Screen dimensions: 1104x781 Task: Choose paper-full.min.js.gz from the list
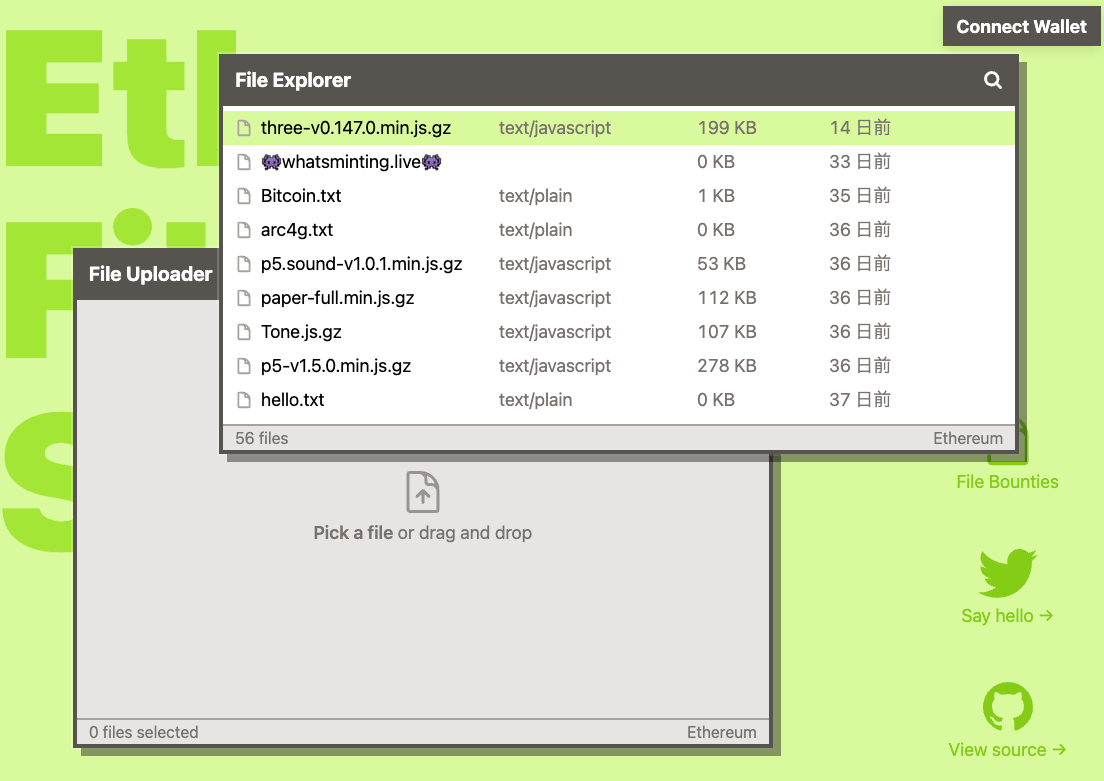[337, 298]
